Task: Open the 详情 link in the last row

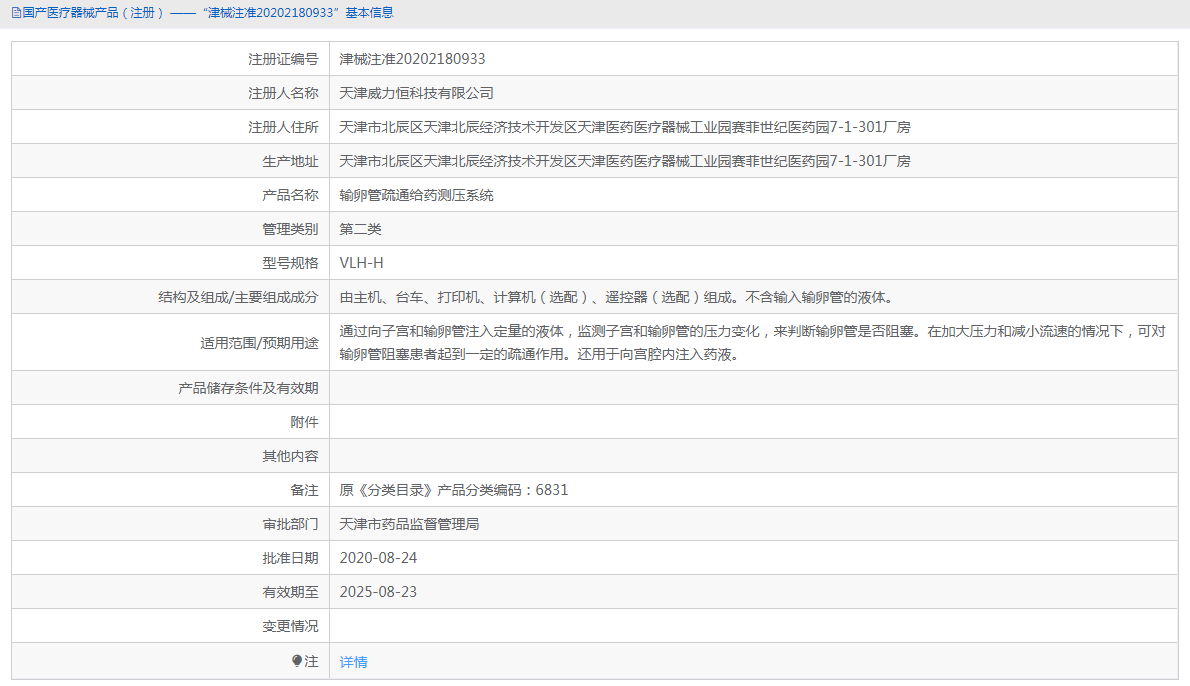Action: coord(353,662)
